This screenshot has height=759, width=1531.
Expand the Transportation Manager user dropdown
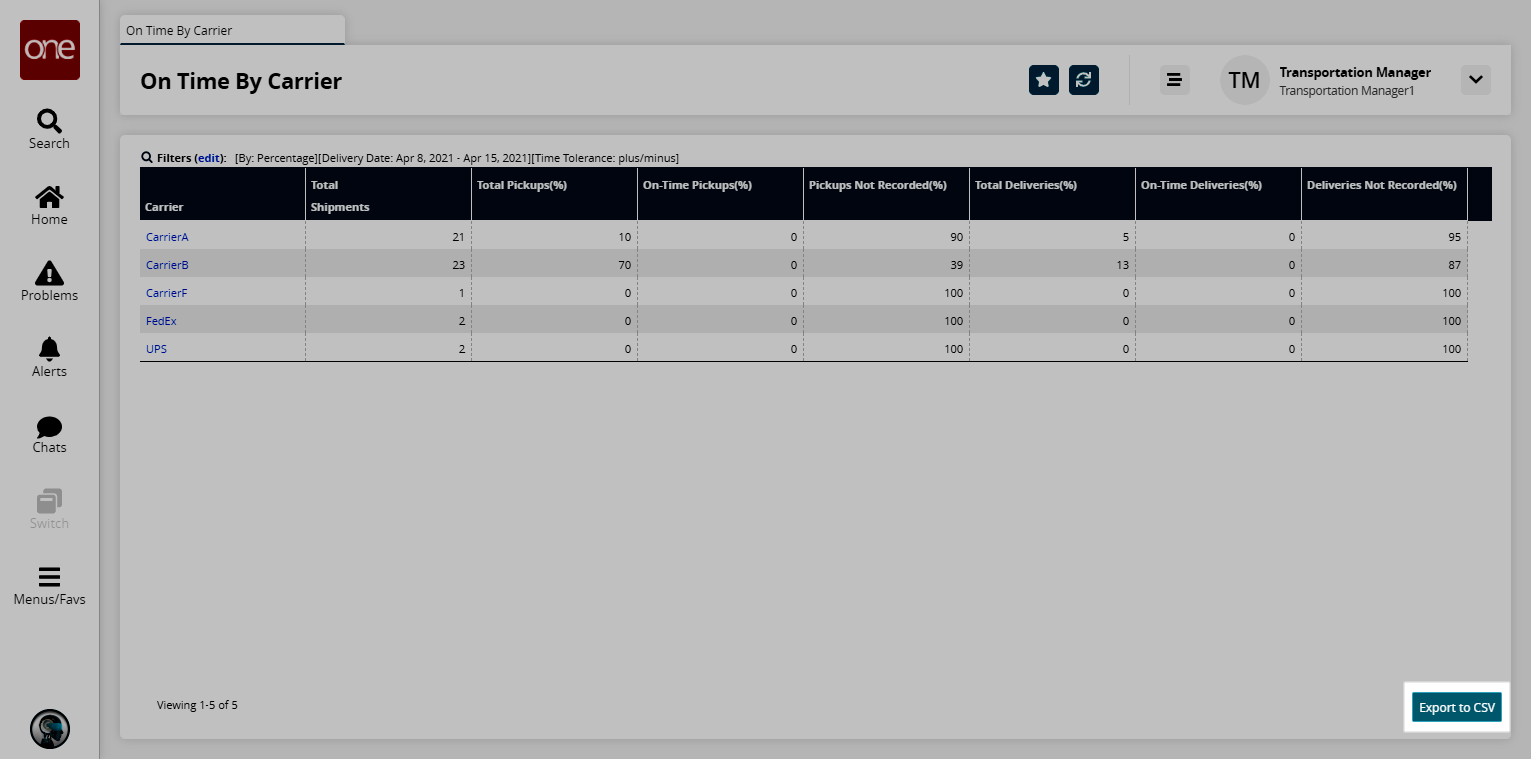1476,80
